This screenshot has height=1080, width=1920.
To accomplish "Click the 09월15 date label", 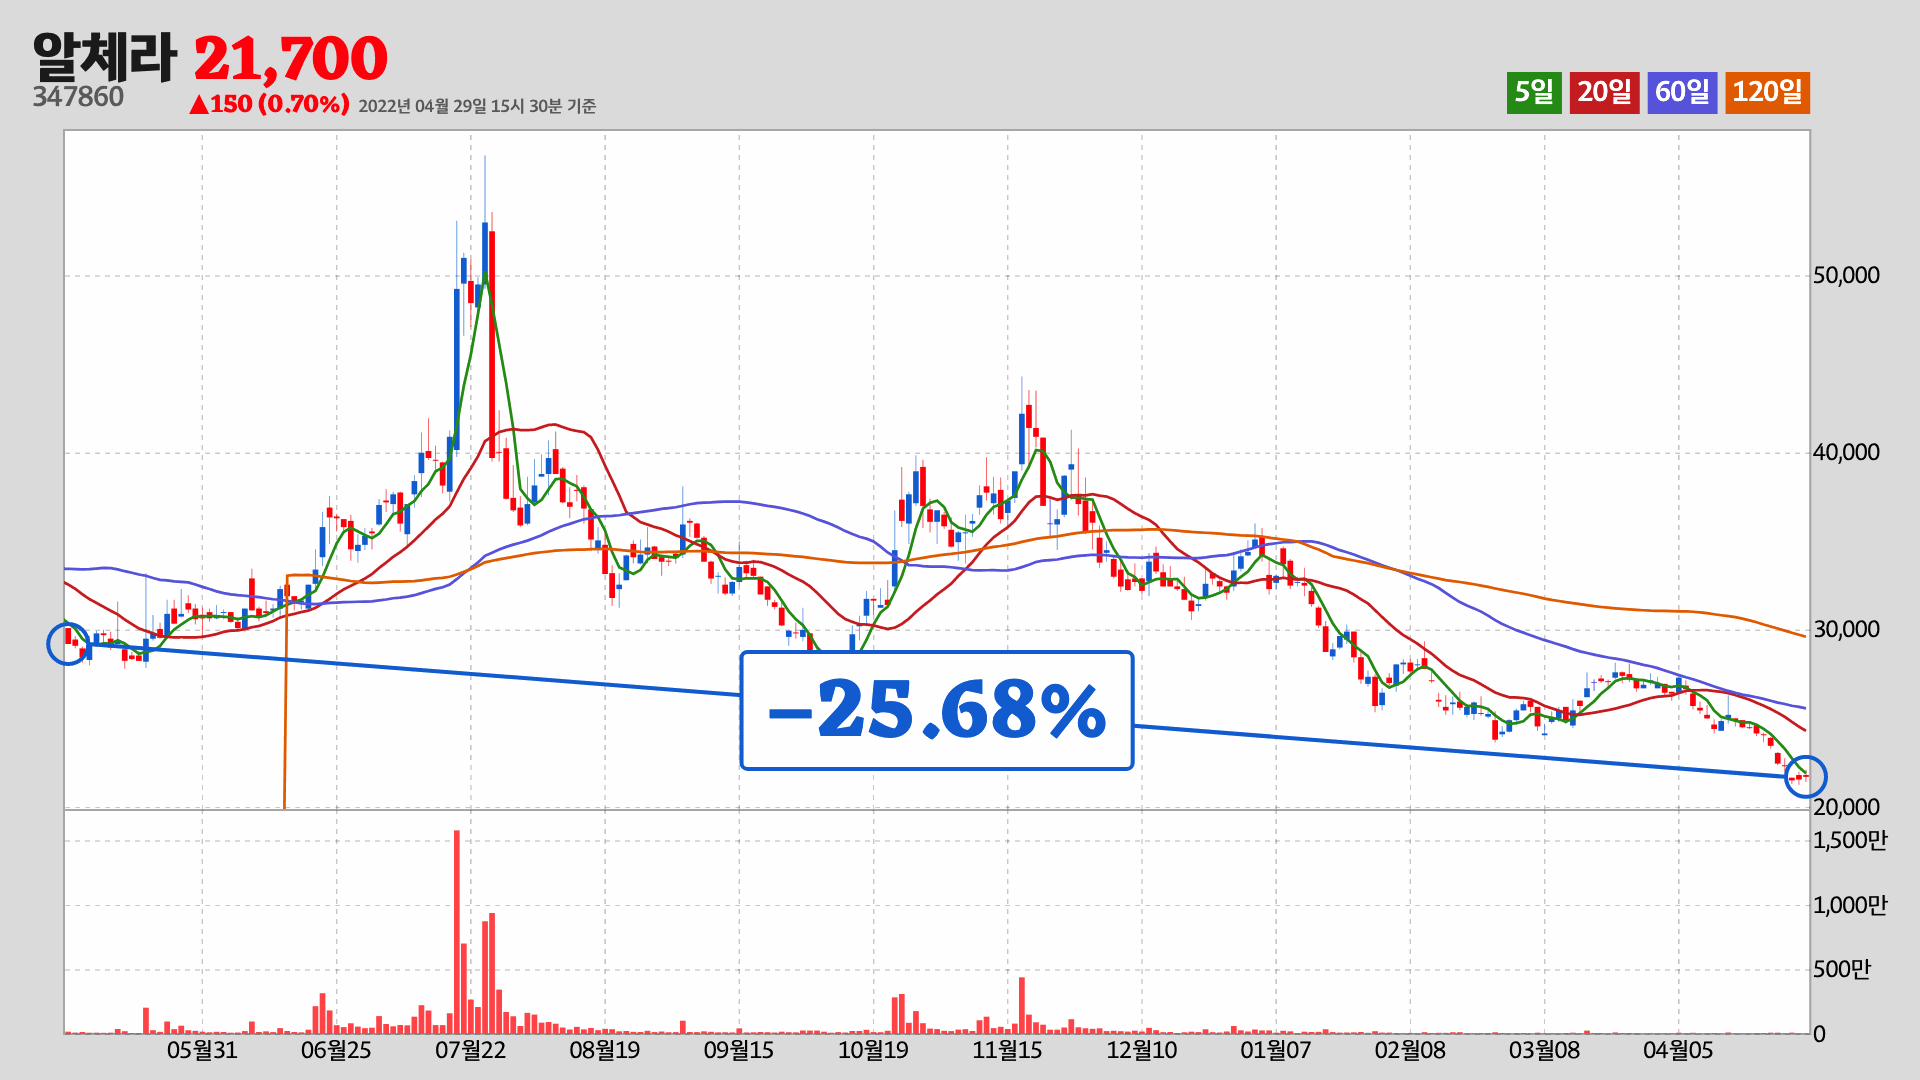I will coord(739,1050).
